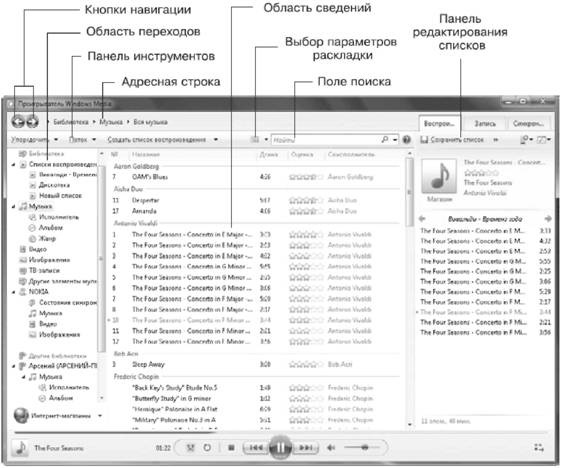Image resolution: width=561 pixels, height=468 pixels.
Task: Rate the Despertar track with stars
Action: click(x=307, y=200)
